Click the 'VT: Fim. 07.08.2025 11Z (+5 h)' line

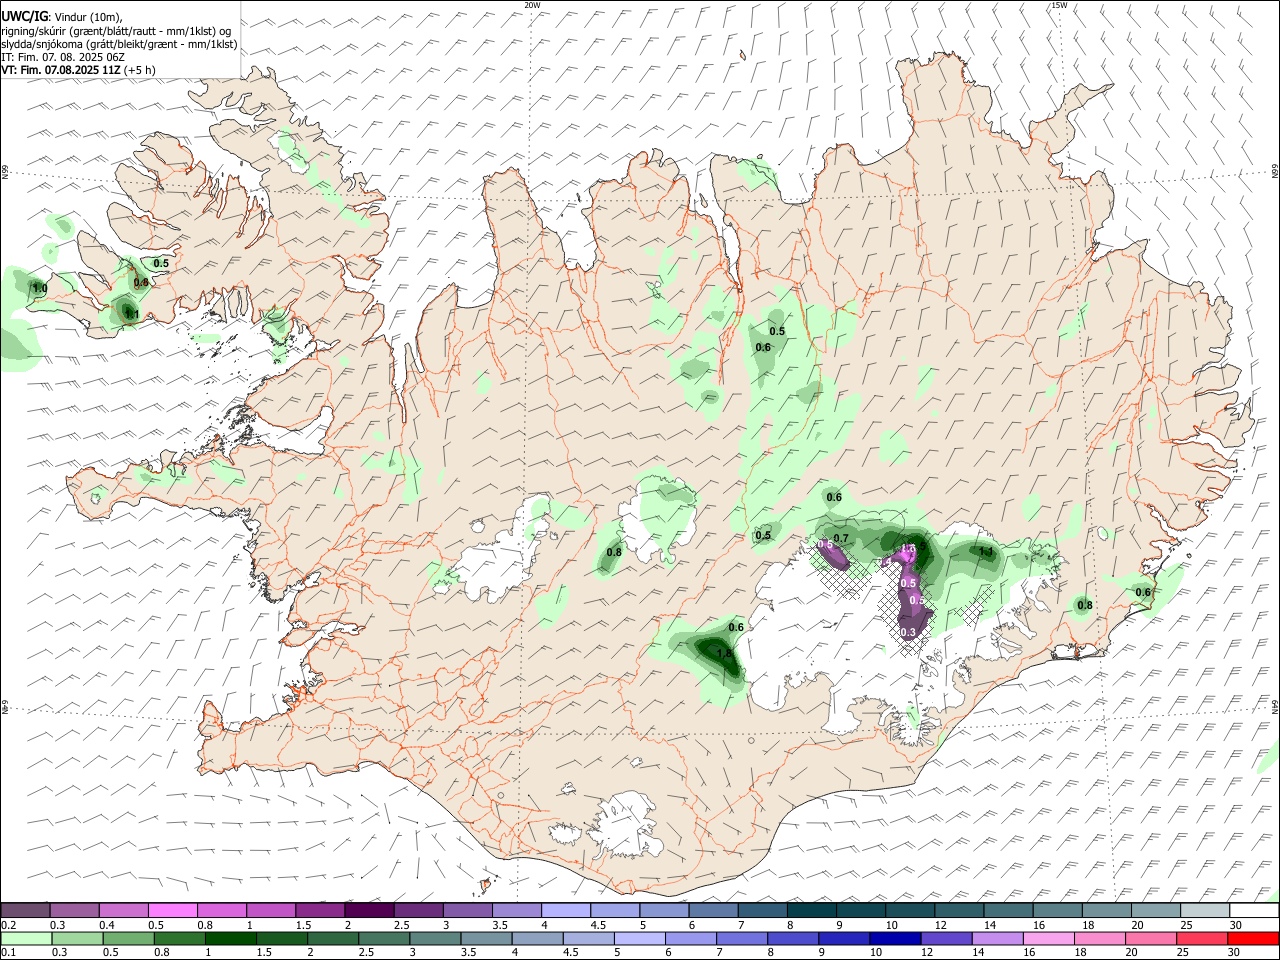(77, 71)
